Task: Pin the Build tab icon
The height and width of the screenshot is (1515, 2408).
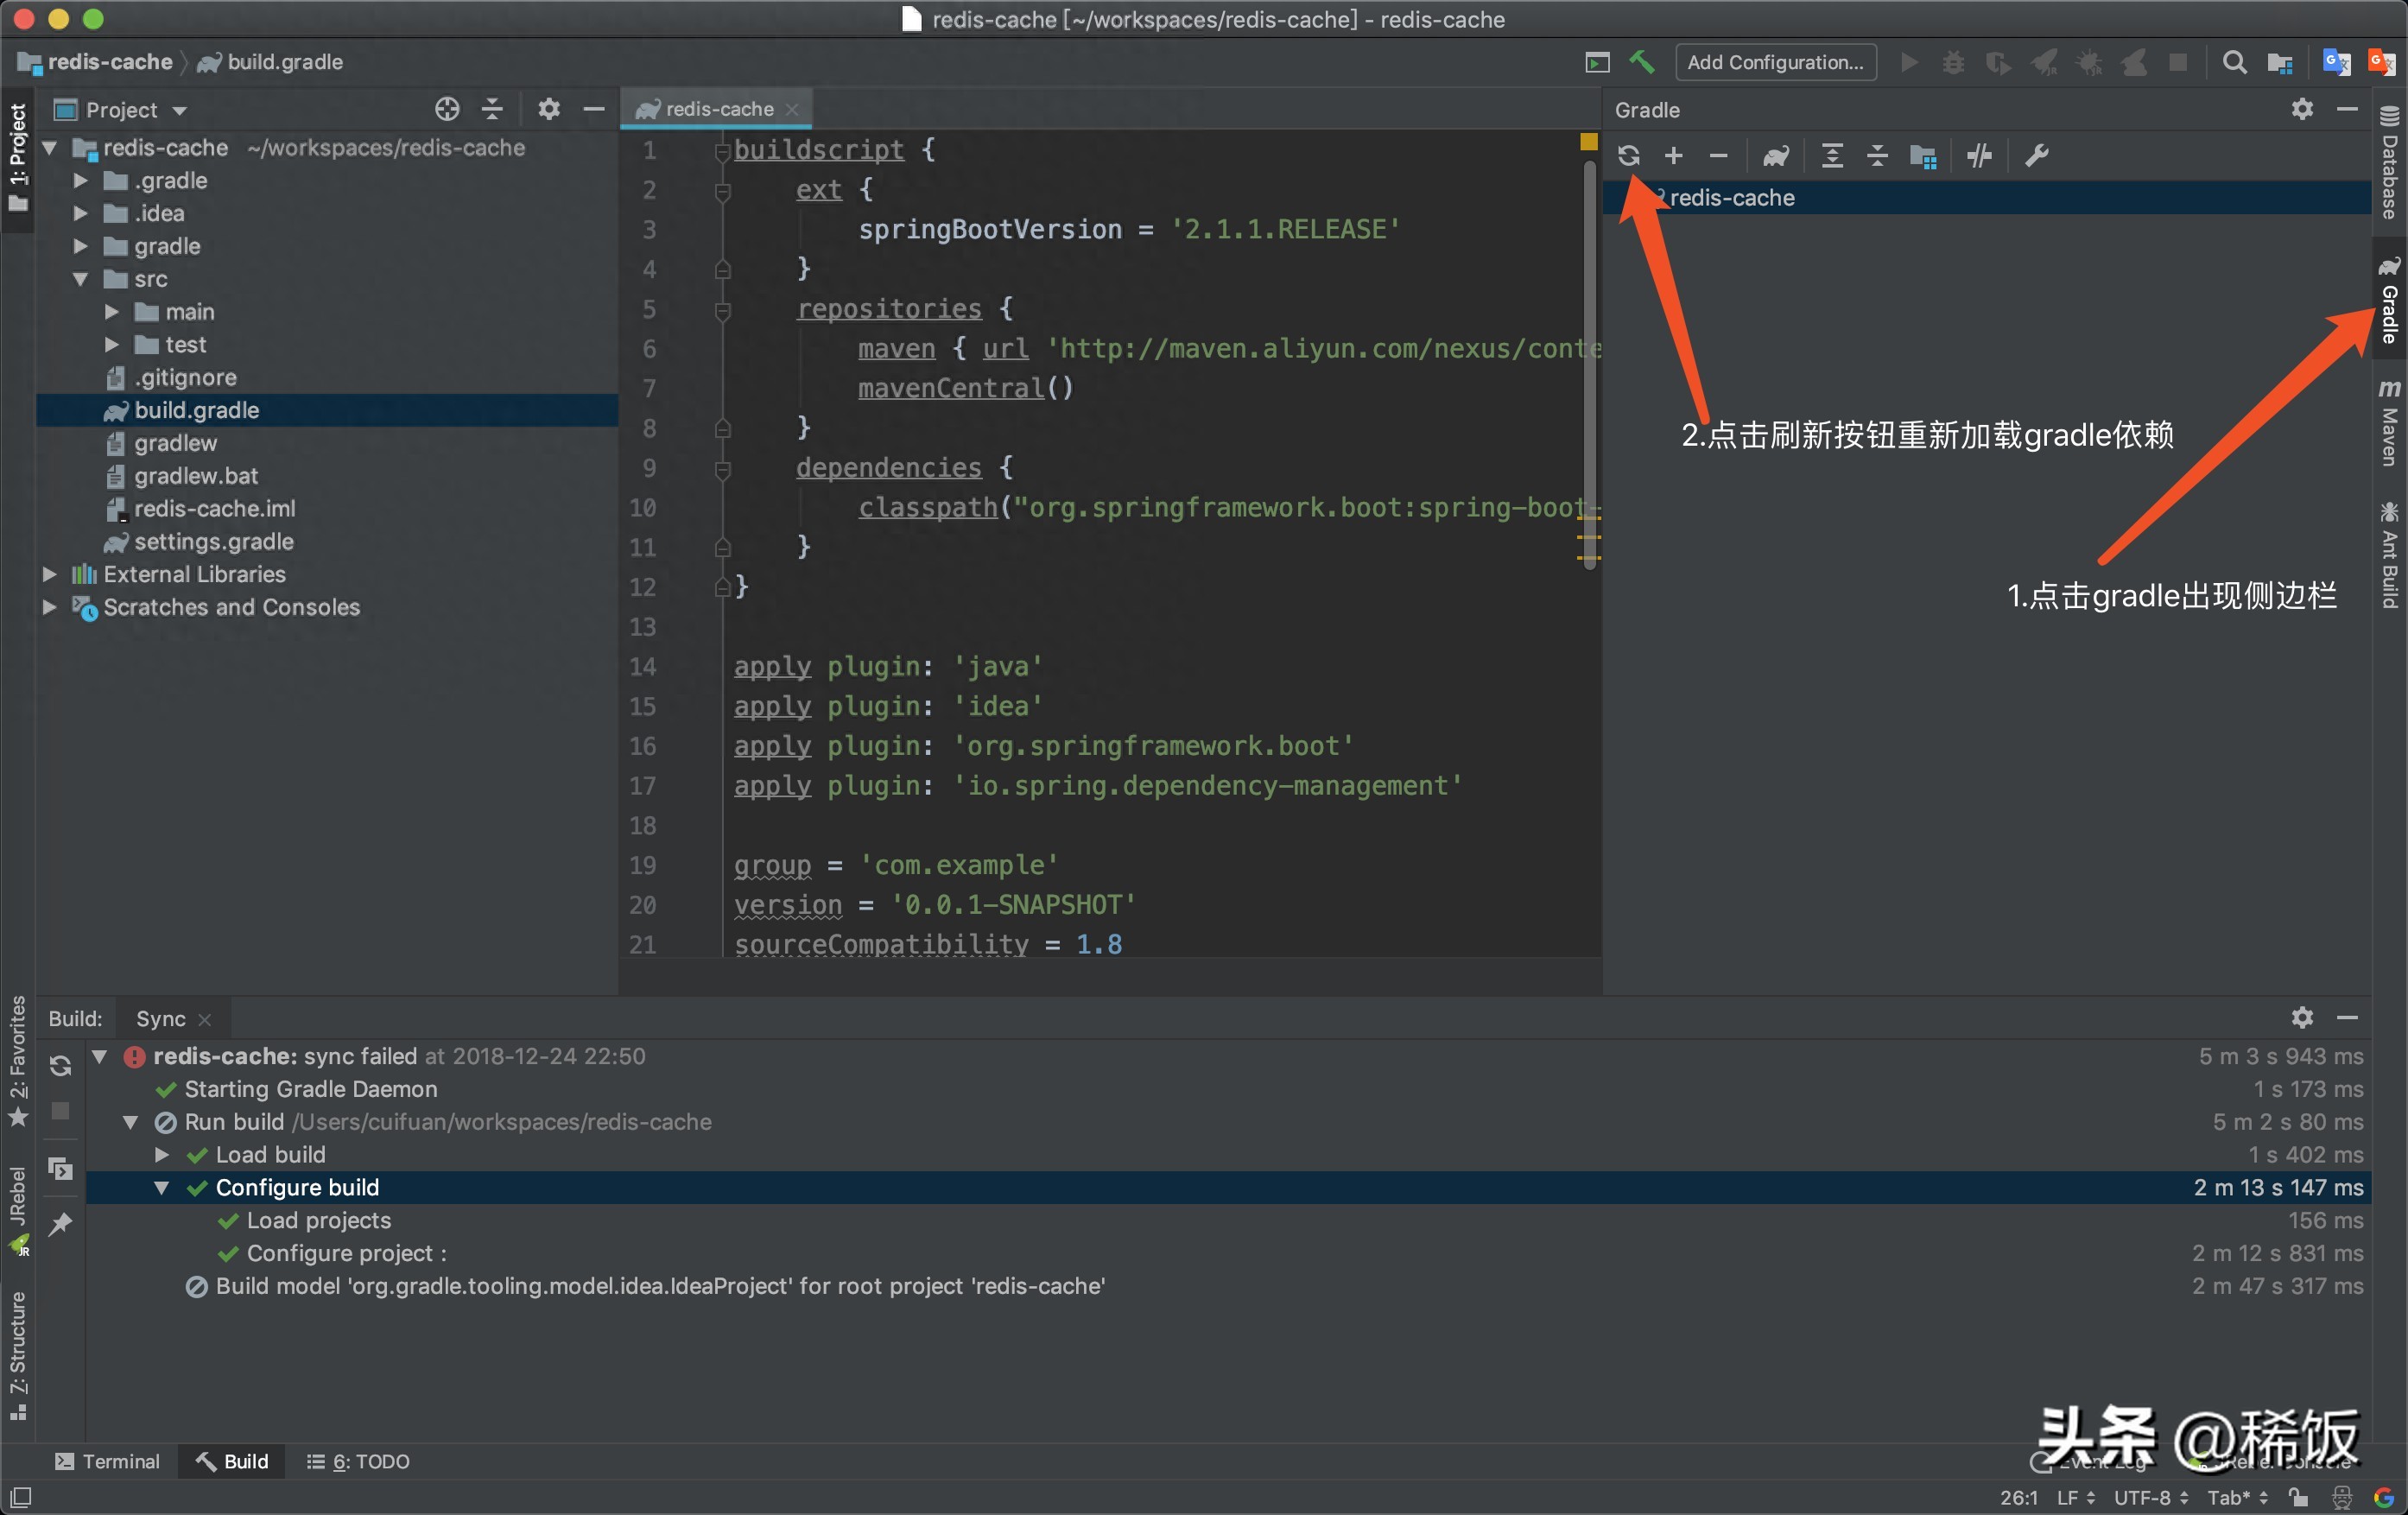Action: pyautogui.click(x=60, y=1223)
